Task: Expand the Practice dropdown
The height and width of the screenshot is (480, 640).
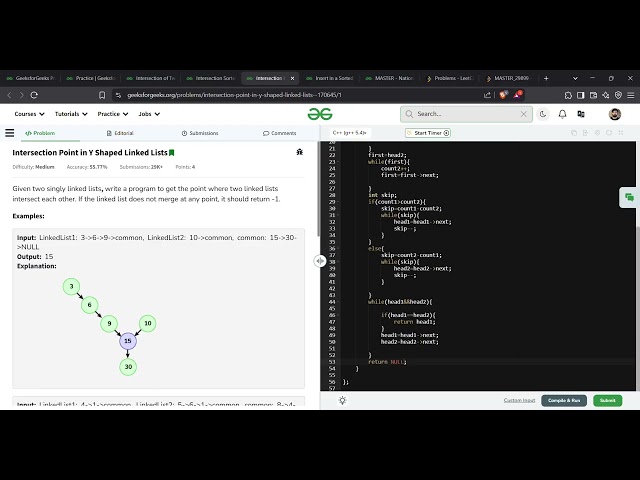Action: click(x=113, y=114)
